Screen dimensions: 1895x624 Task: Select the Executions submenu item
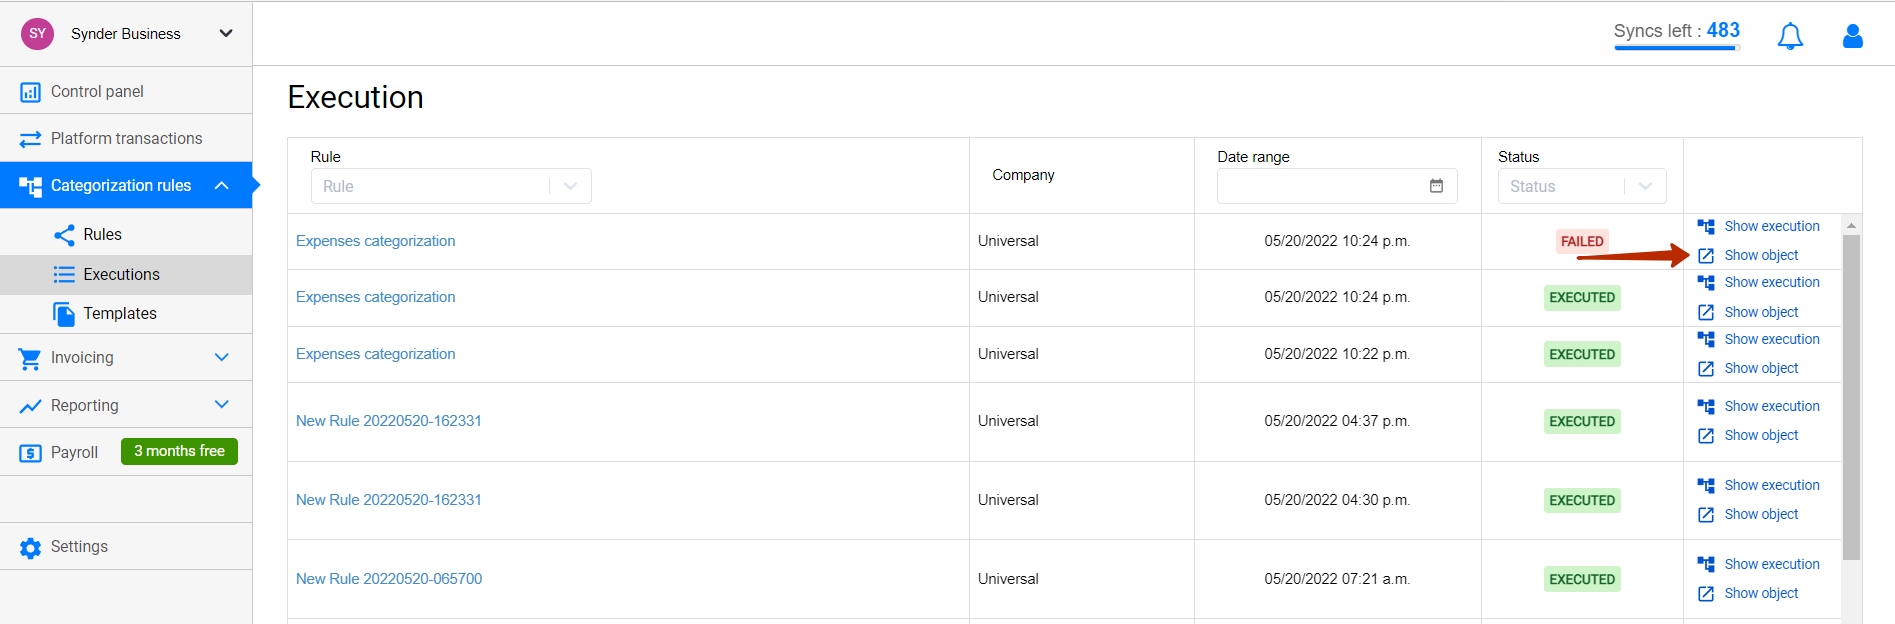(121, 274)
